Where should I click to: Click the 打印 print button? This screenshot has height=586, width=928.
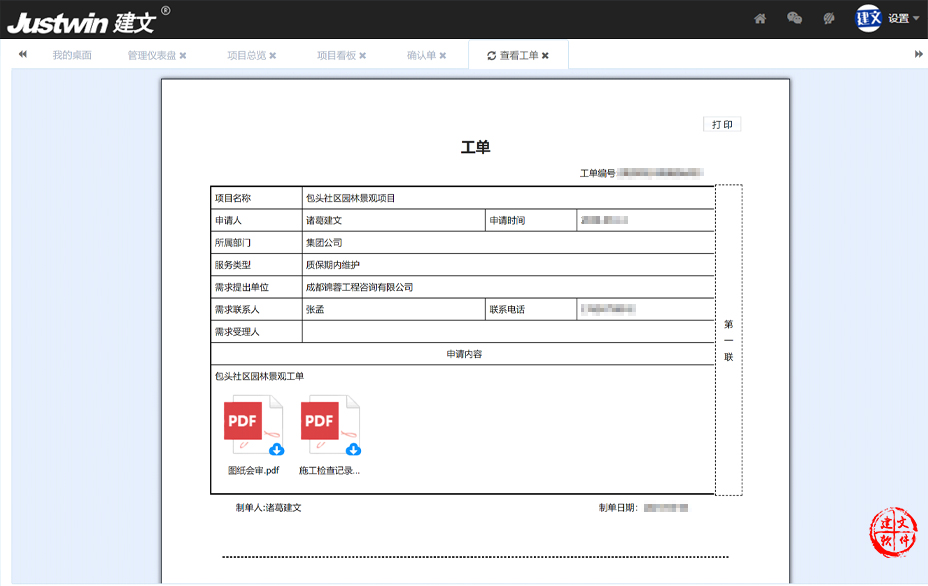point(722,125)
